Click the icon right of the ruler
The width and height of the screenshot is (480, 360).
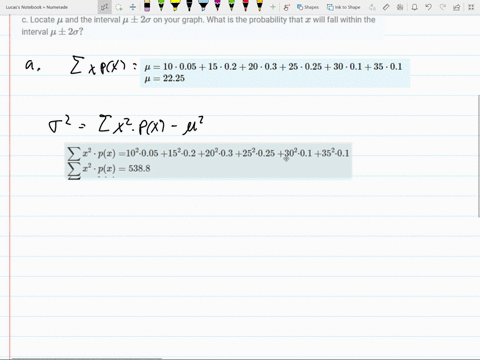point(400,7)
